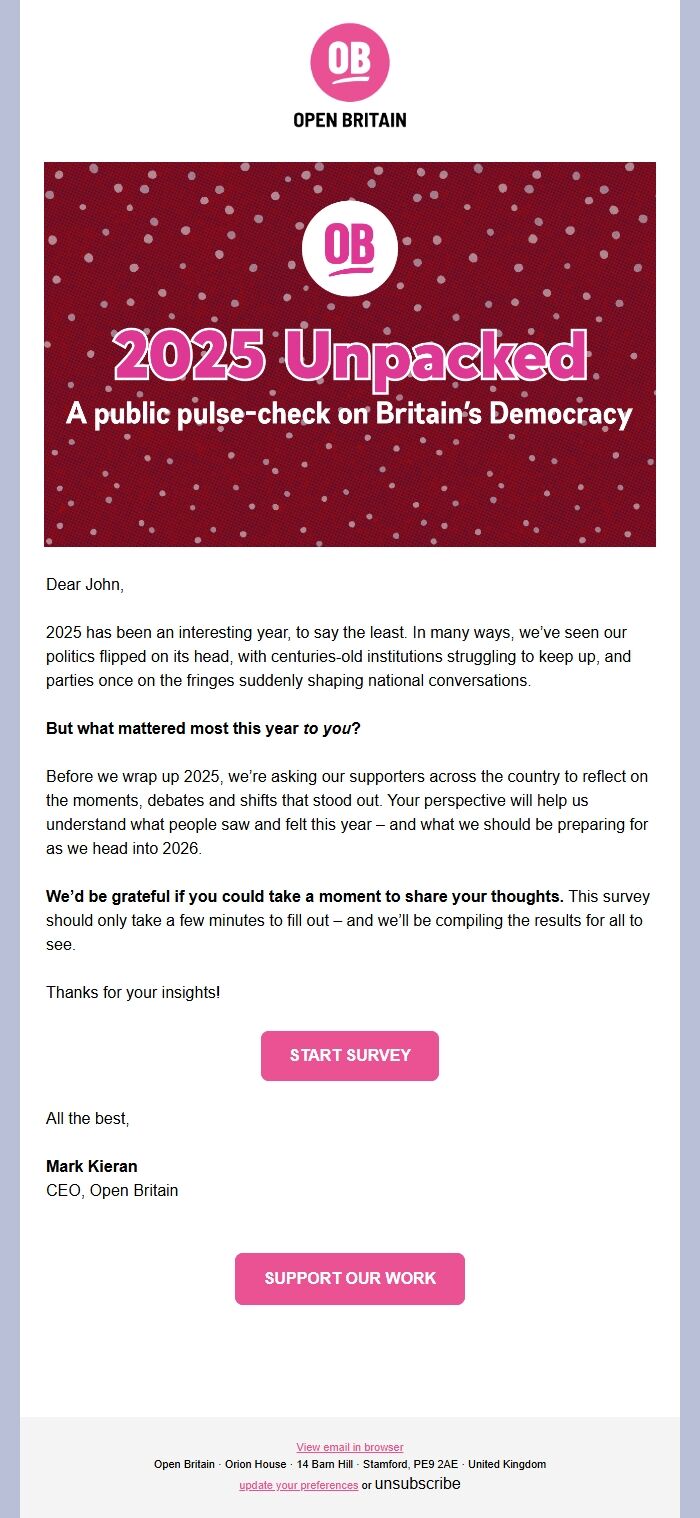Click the update your preferences link

297,1484
